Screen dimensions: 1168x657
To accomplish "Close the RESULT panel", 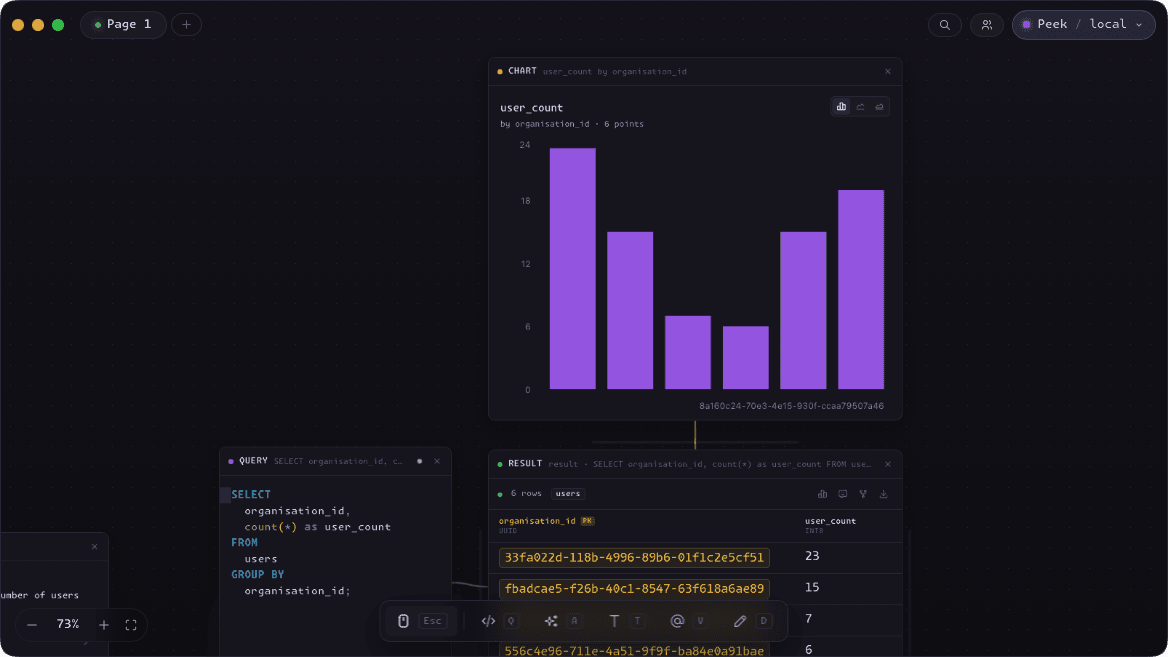I will [888, 464].
